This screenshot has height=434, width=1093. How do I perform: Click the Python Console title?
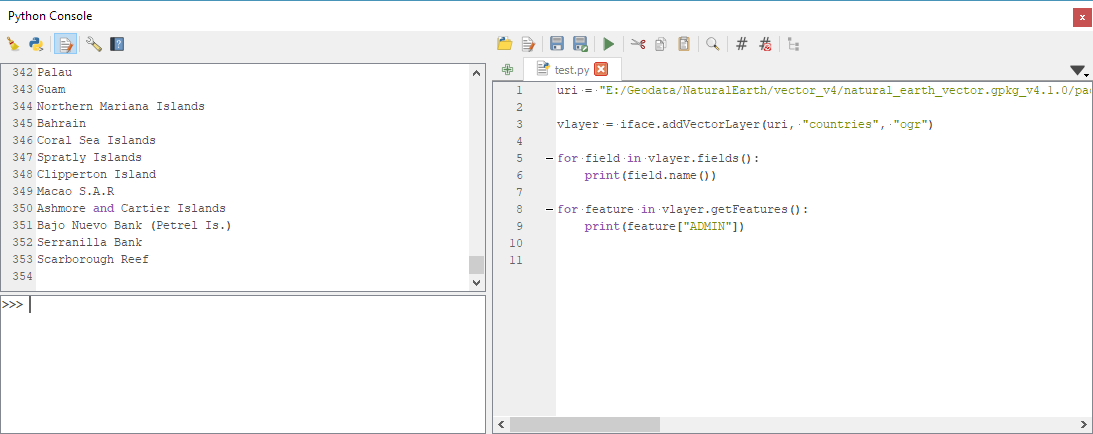(x=49, y=16)
